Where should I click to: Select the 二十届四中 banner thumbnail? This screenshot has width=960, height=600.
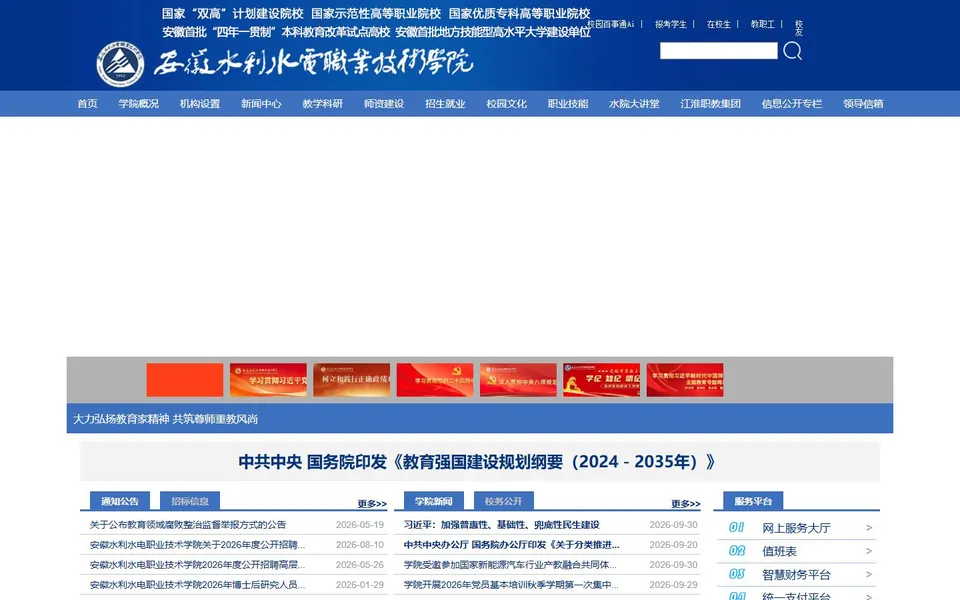click(435, 380)
